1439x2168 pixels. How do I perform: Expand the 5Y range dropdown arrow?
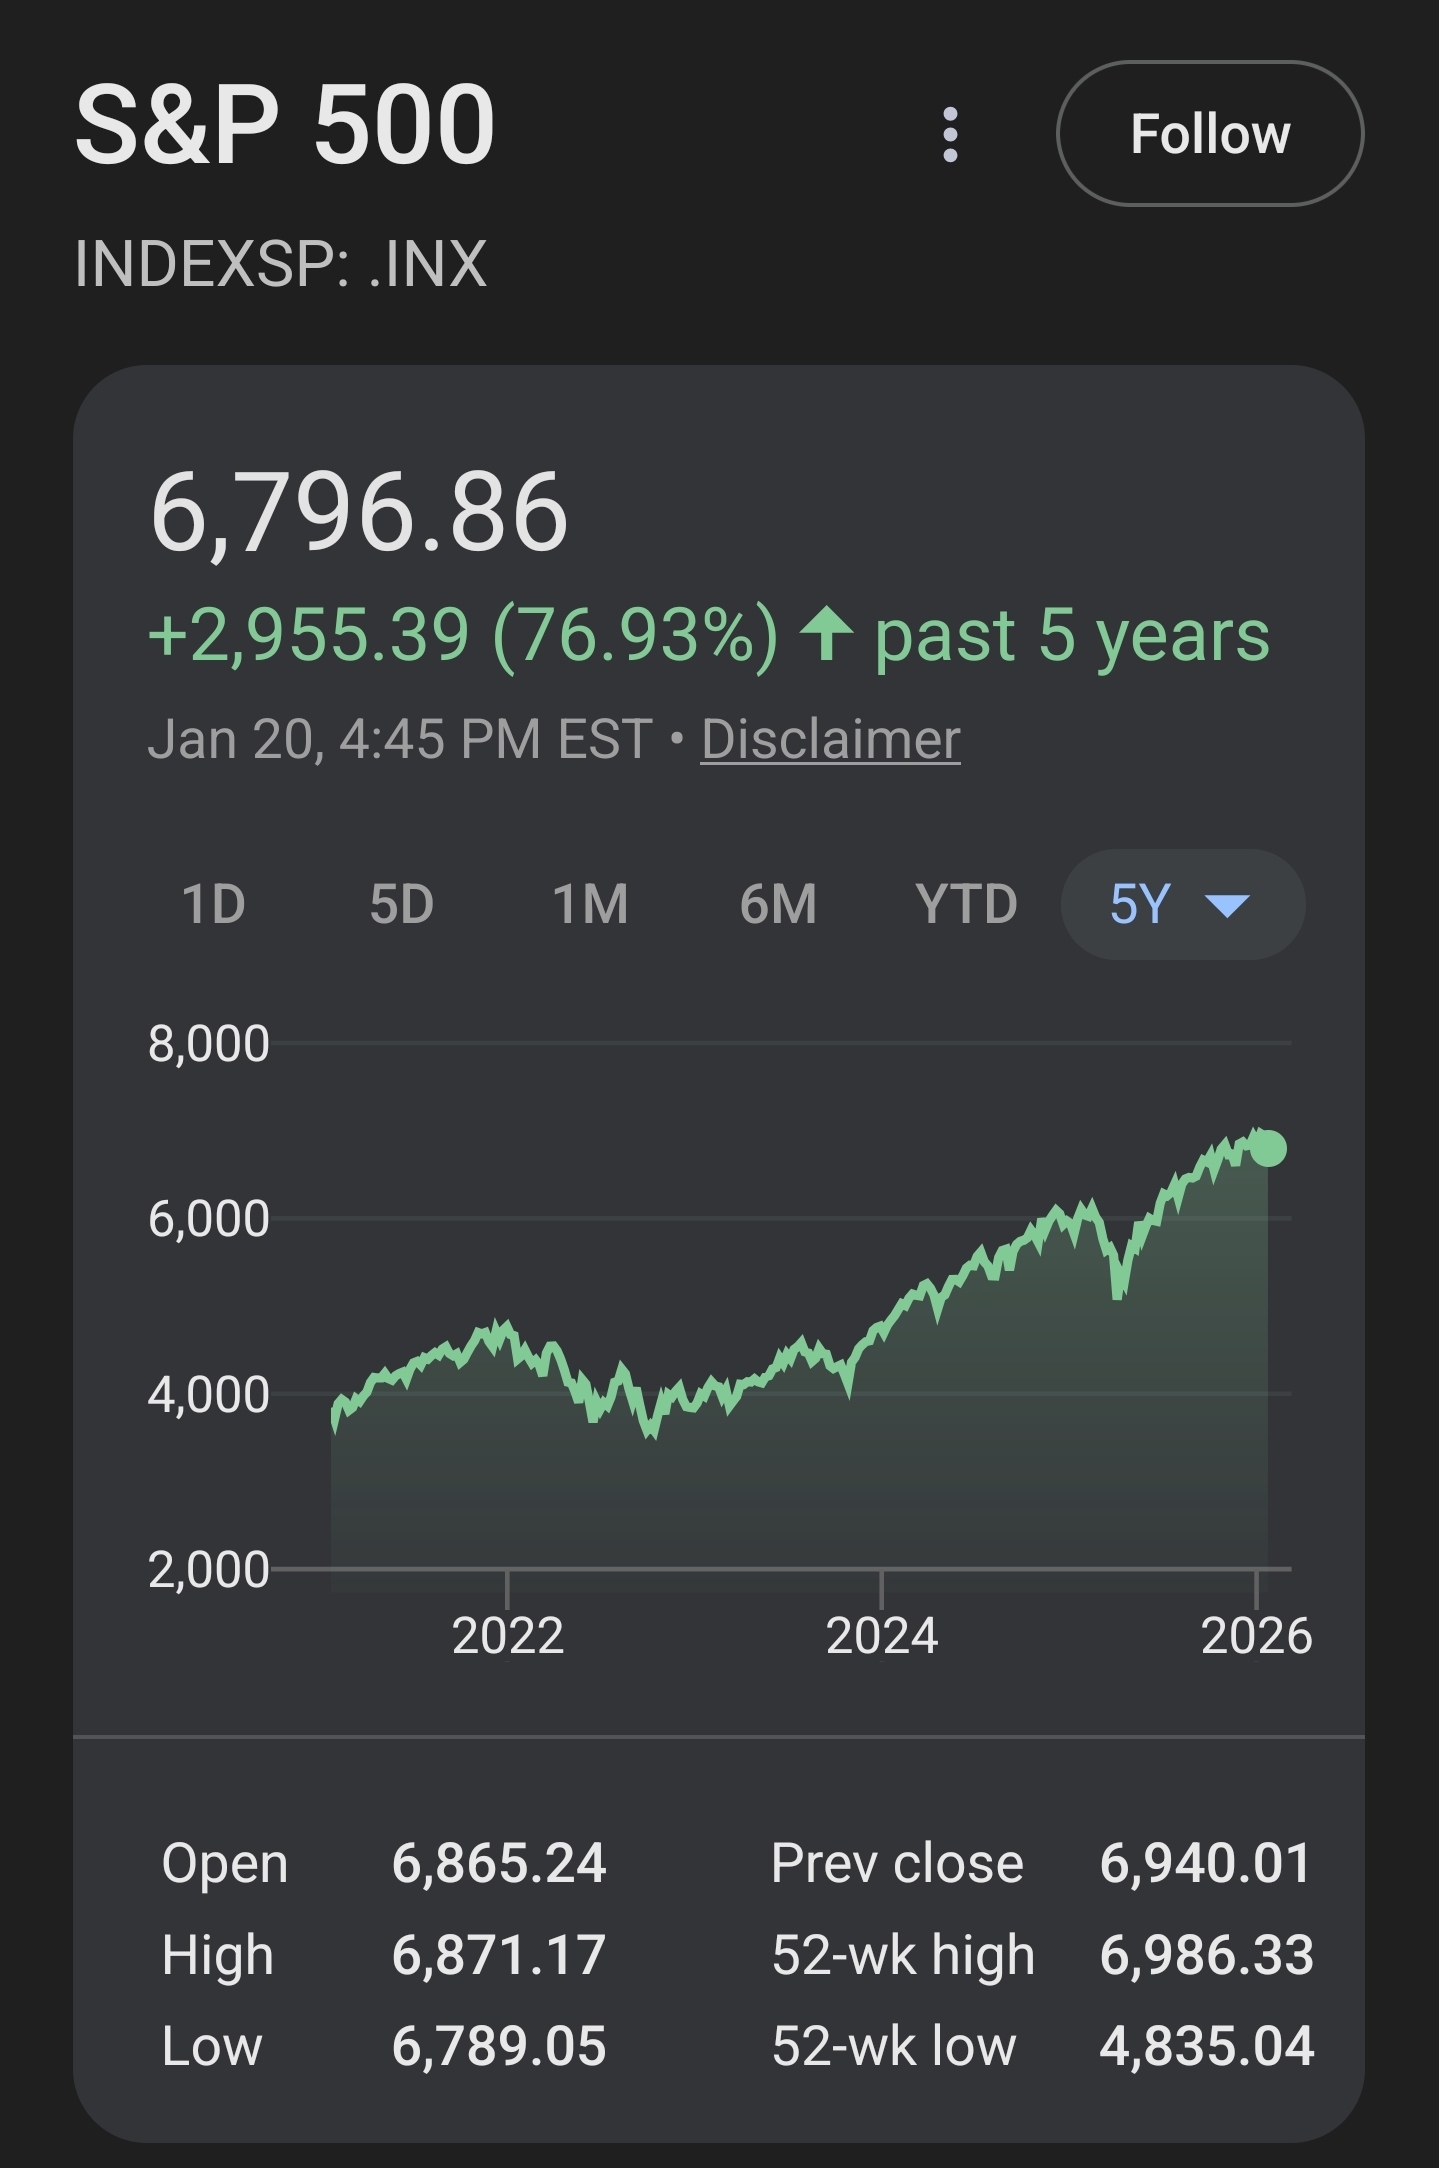coord(1227,906)
